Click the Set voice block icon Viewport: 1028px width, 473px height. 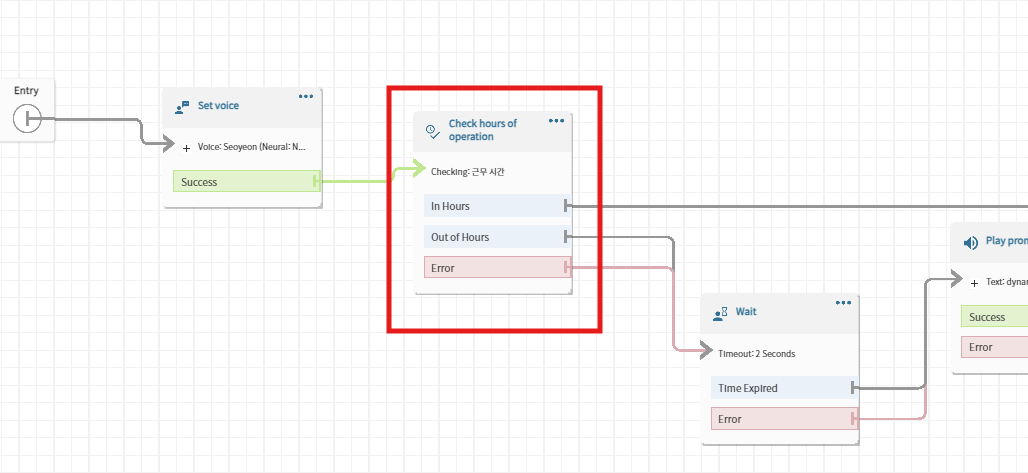click(x=183, y=106)
